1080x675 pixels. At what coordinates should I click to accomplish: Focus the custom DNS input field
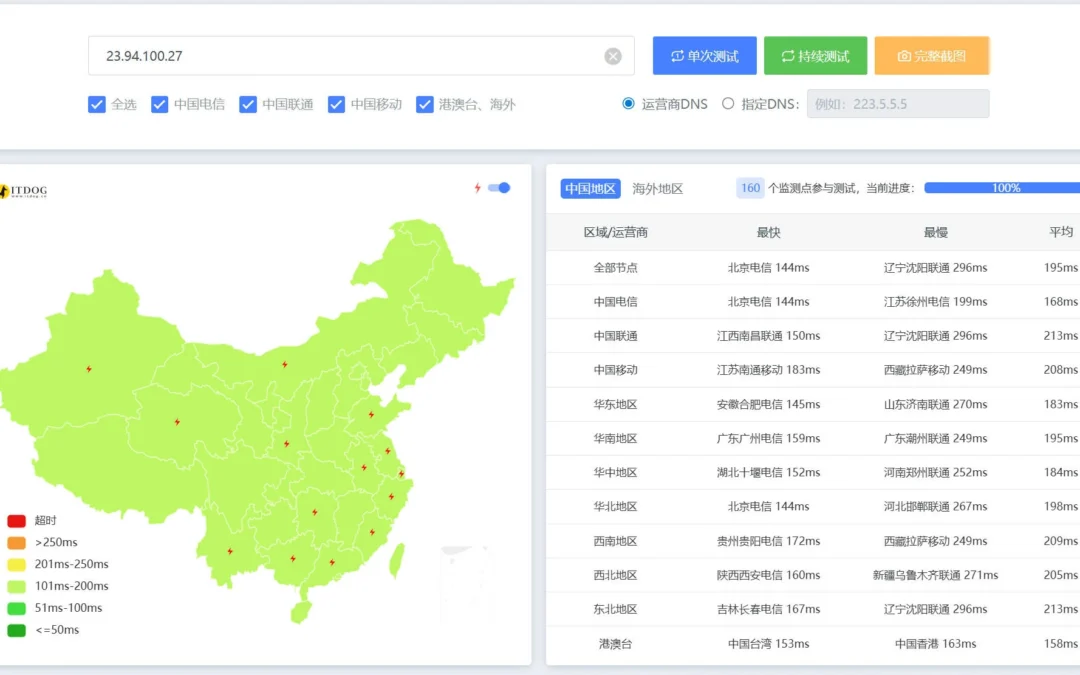pyautogui.click(x=898, y=104)
